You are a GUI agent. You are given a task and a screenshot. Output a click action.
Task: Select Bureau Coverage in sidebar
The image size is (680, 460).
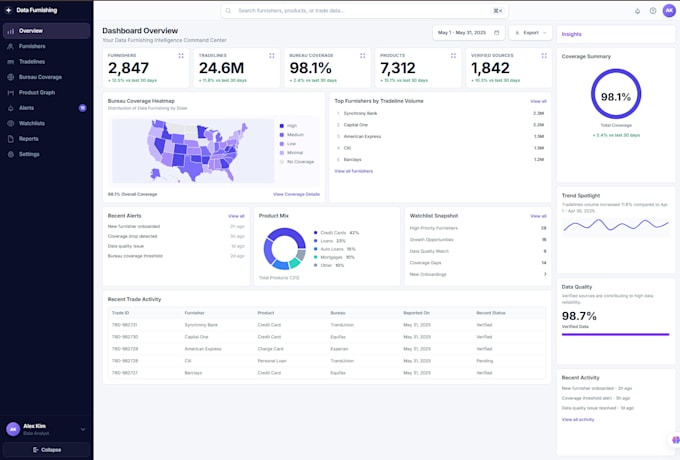click(x=46, y=77)
